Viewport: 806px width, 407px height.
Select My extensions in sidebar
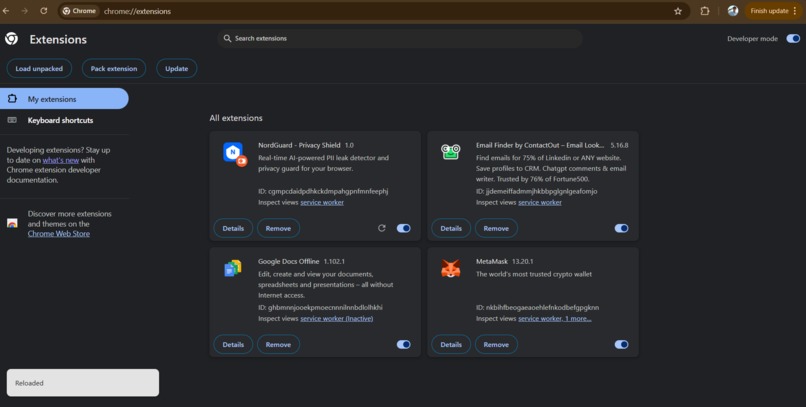point(64,99)
